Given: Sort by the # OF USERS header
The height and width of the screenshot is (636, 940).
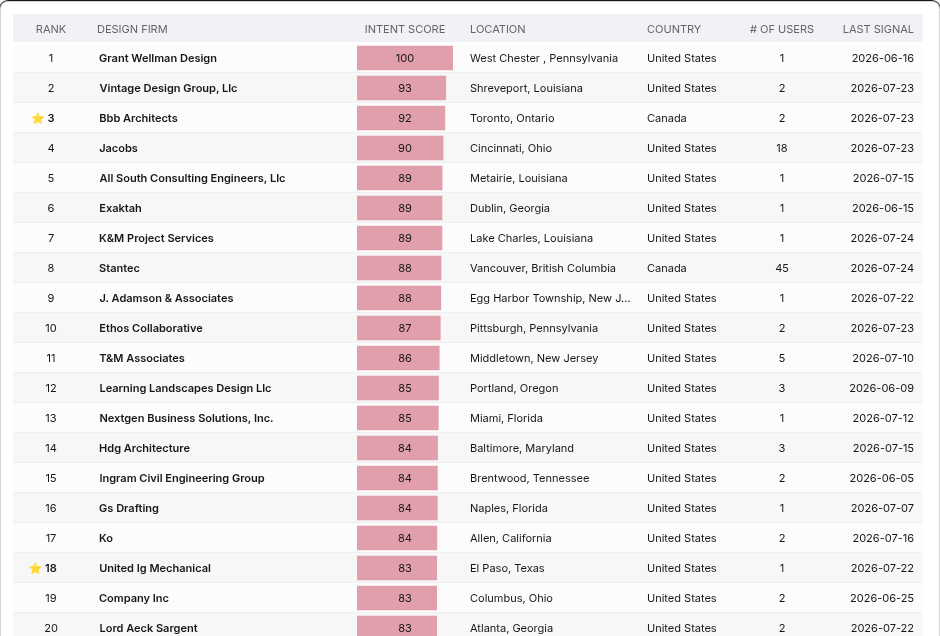Looking at the screenshot, I should coord(782,29).
